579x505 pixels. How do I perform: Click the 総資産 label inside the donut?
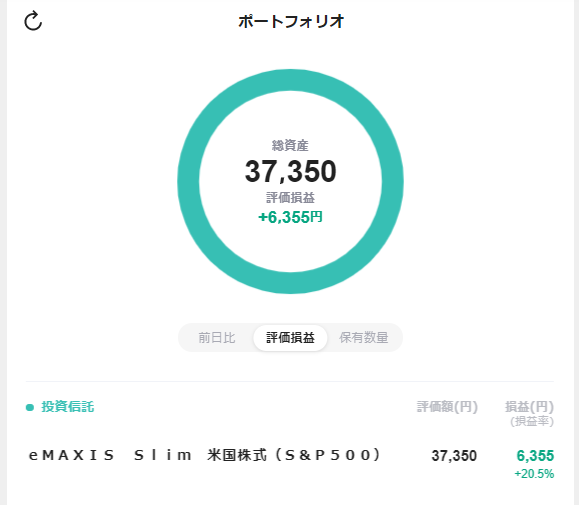[290, 145]
